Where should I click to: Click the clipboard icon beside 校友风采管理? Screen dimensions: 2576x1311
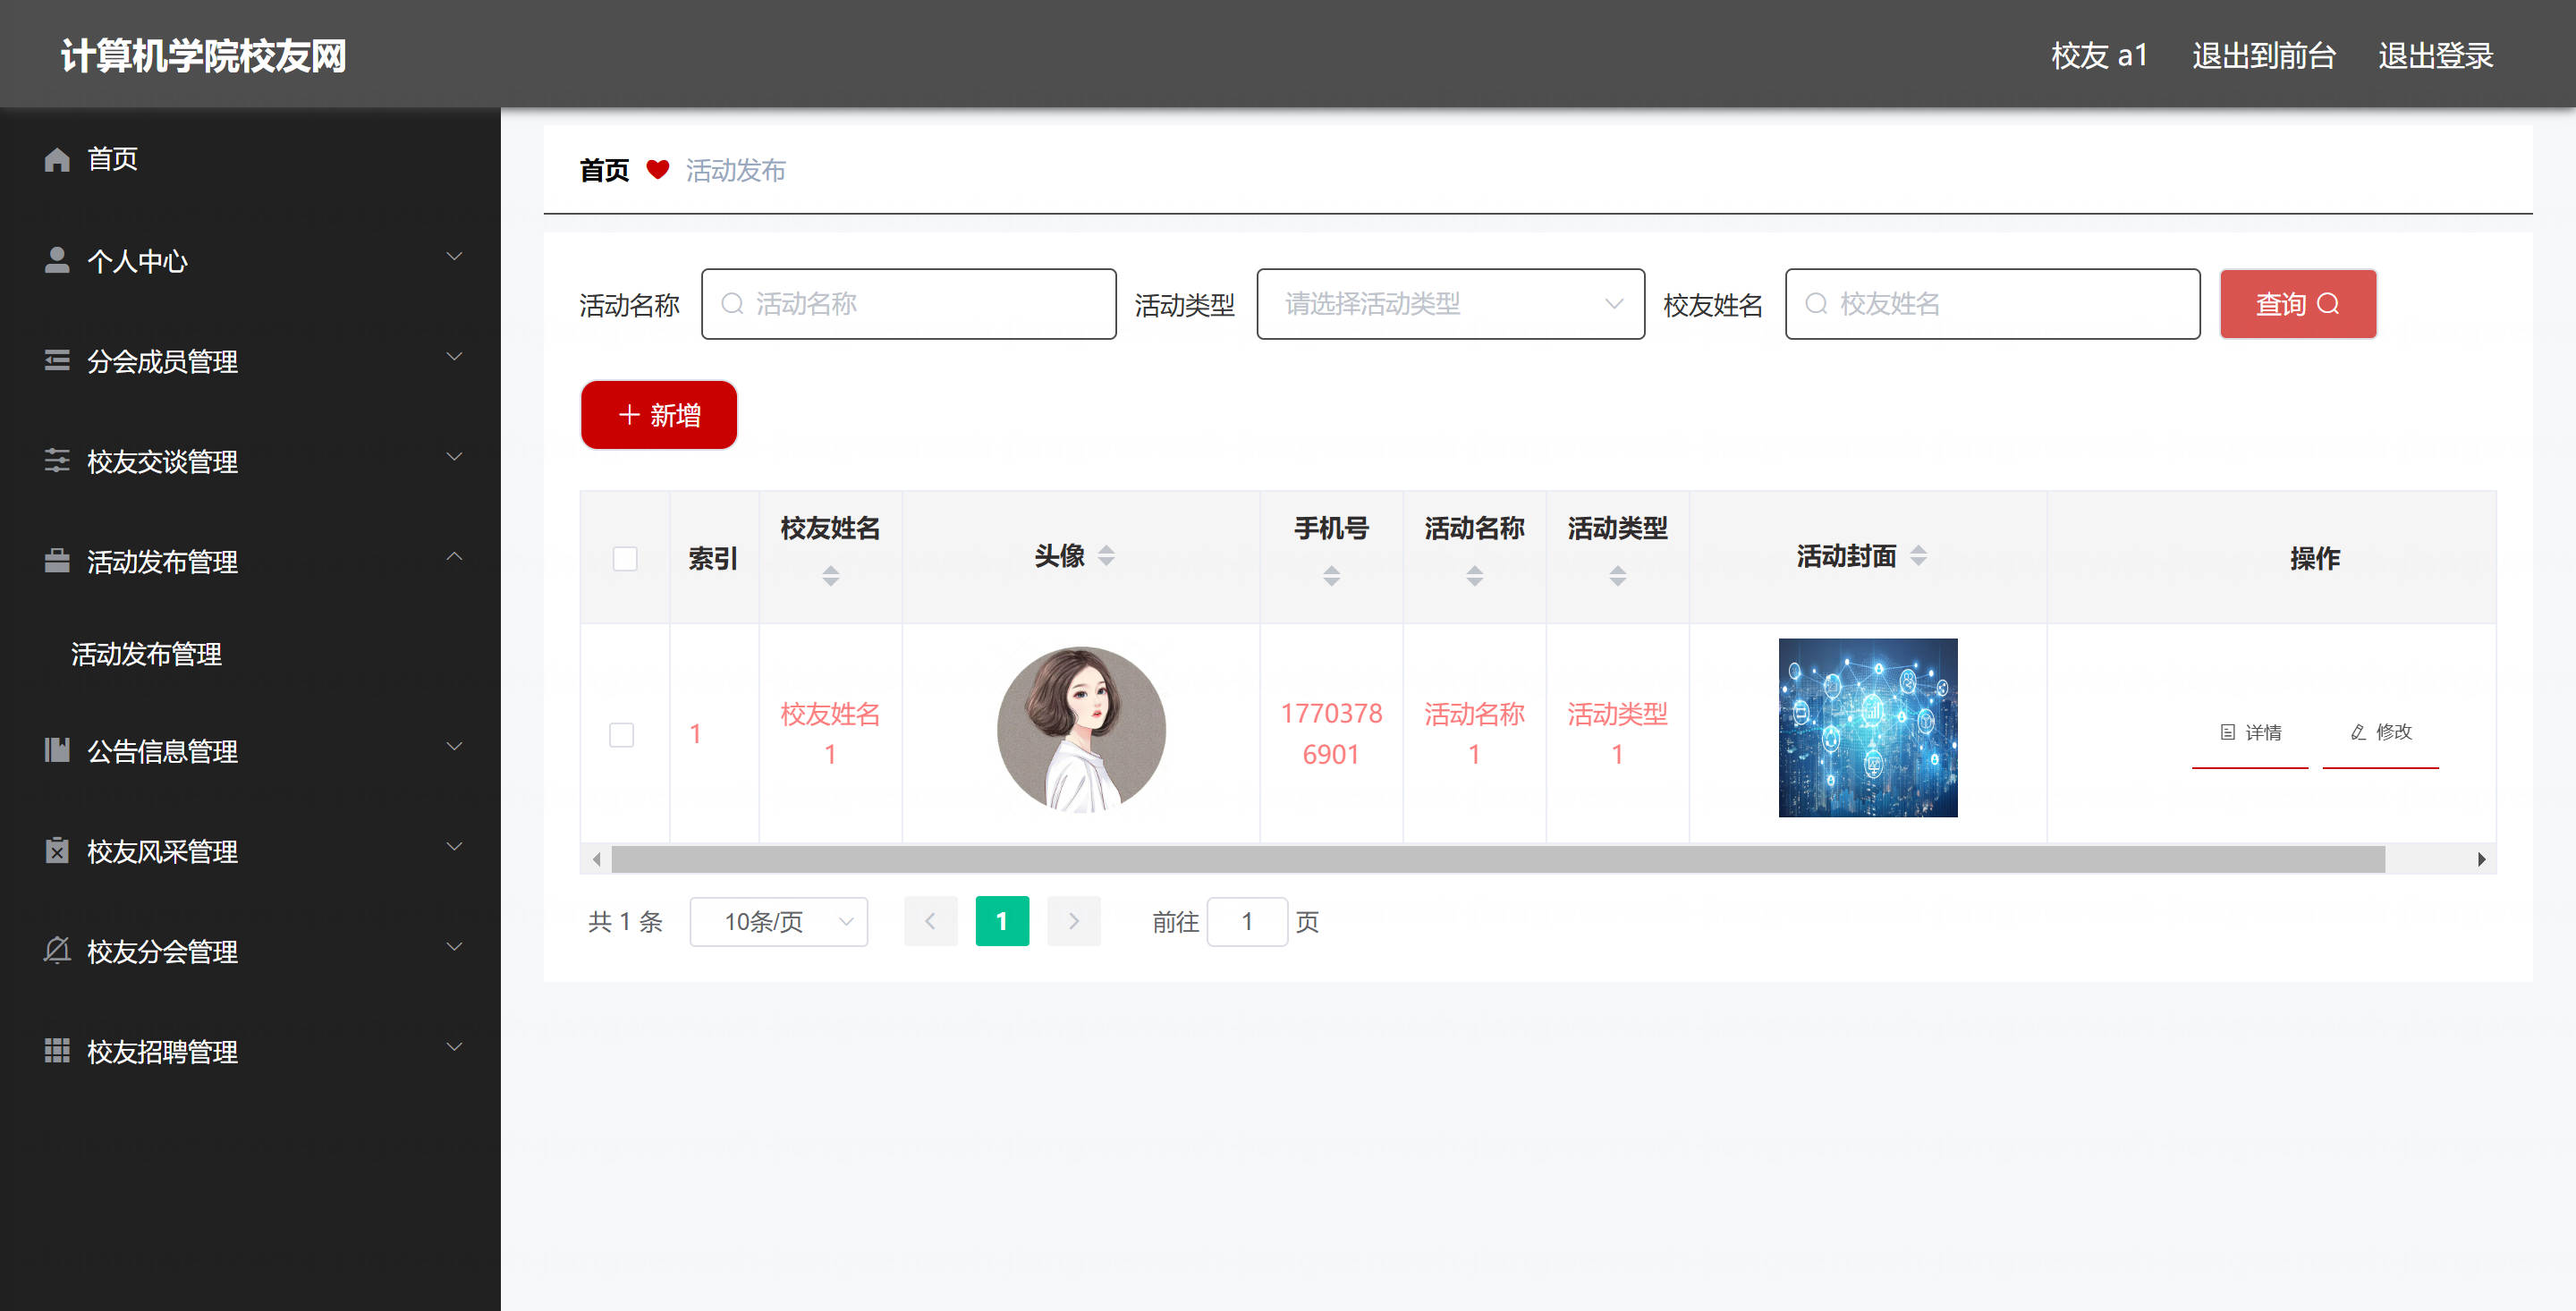click(x=57, y=850)
